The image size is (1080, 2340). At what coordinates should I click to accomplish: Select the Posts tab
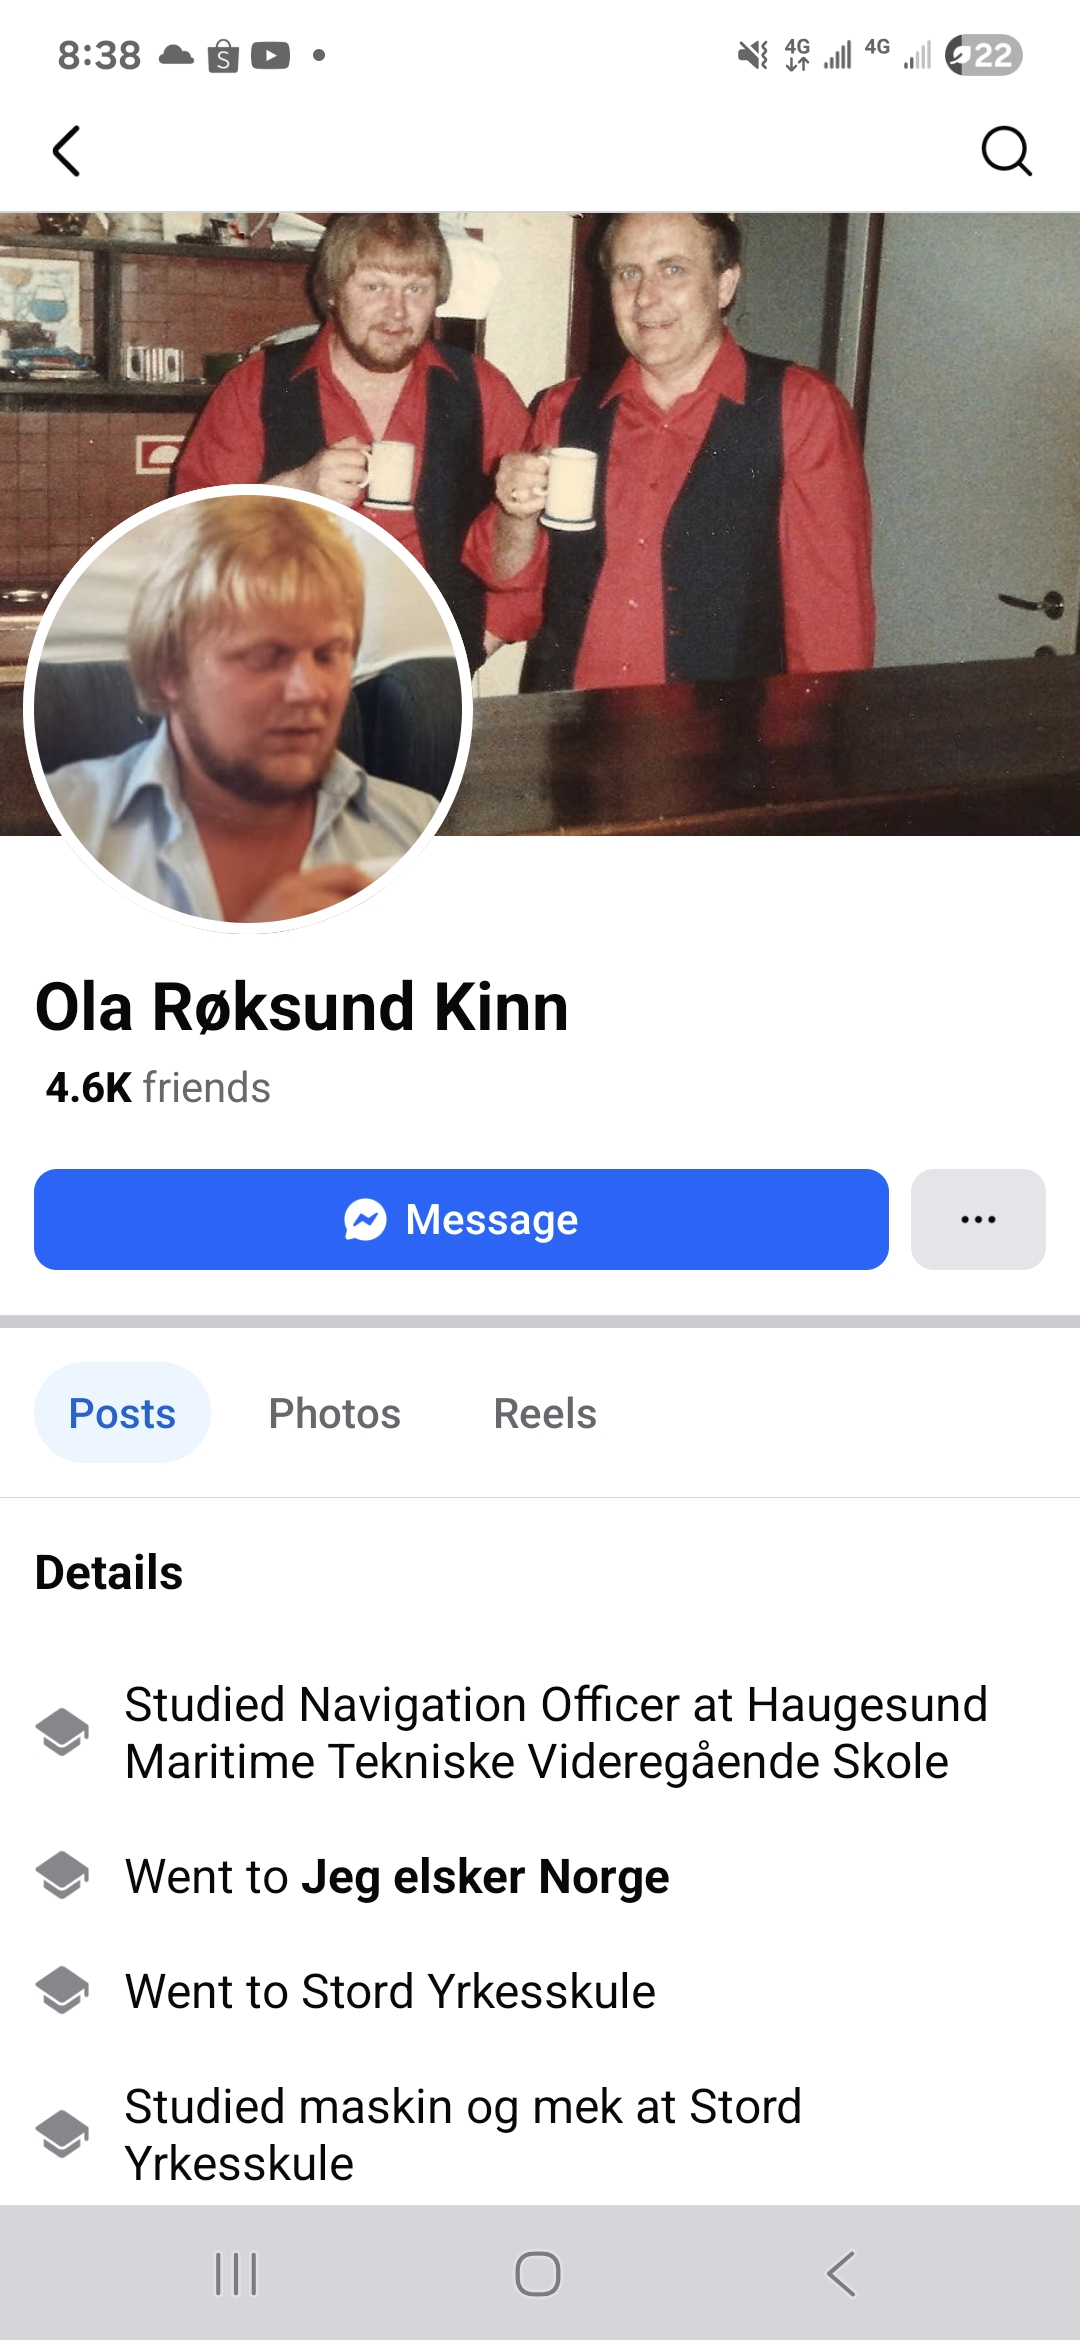pyautogui.click(x=122, y=1413)
